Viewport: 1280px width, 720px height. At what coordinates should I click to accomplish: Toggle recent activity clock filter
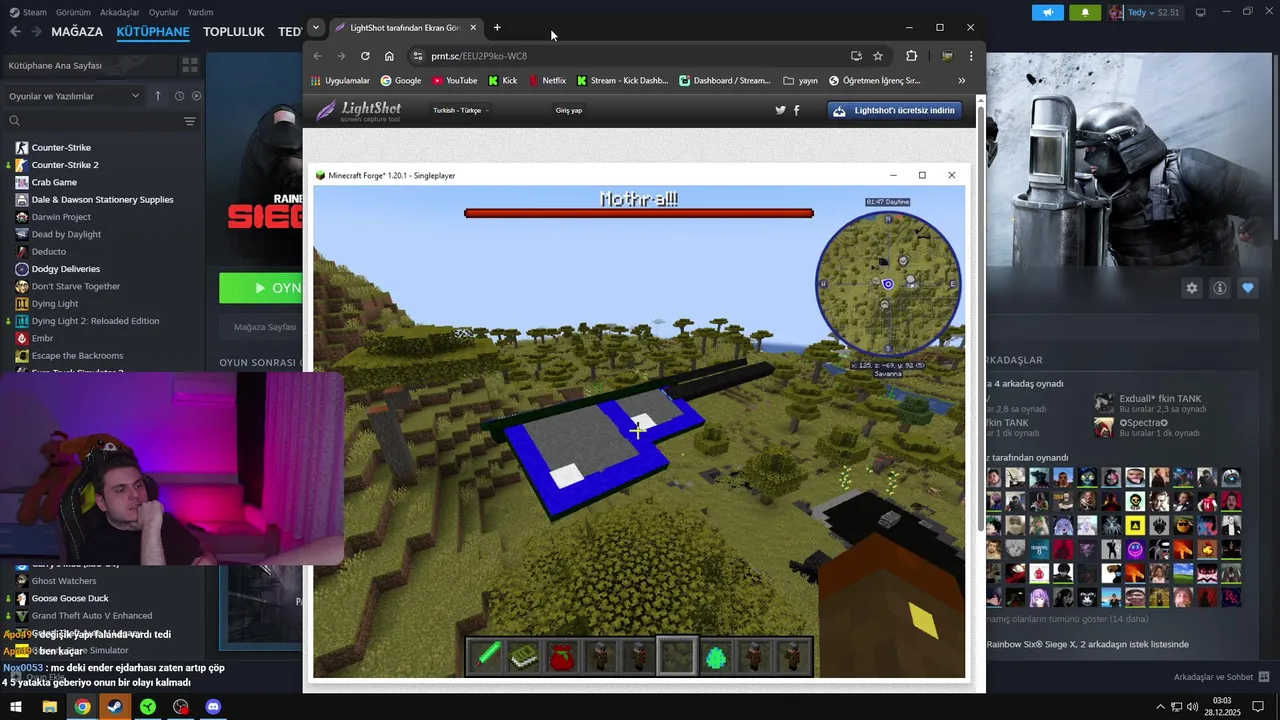coord(180,96)
